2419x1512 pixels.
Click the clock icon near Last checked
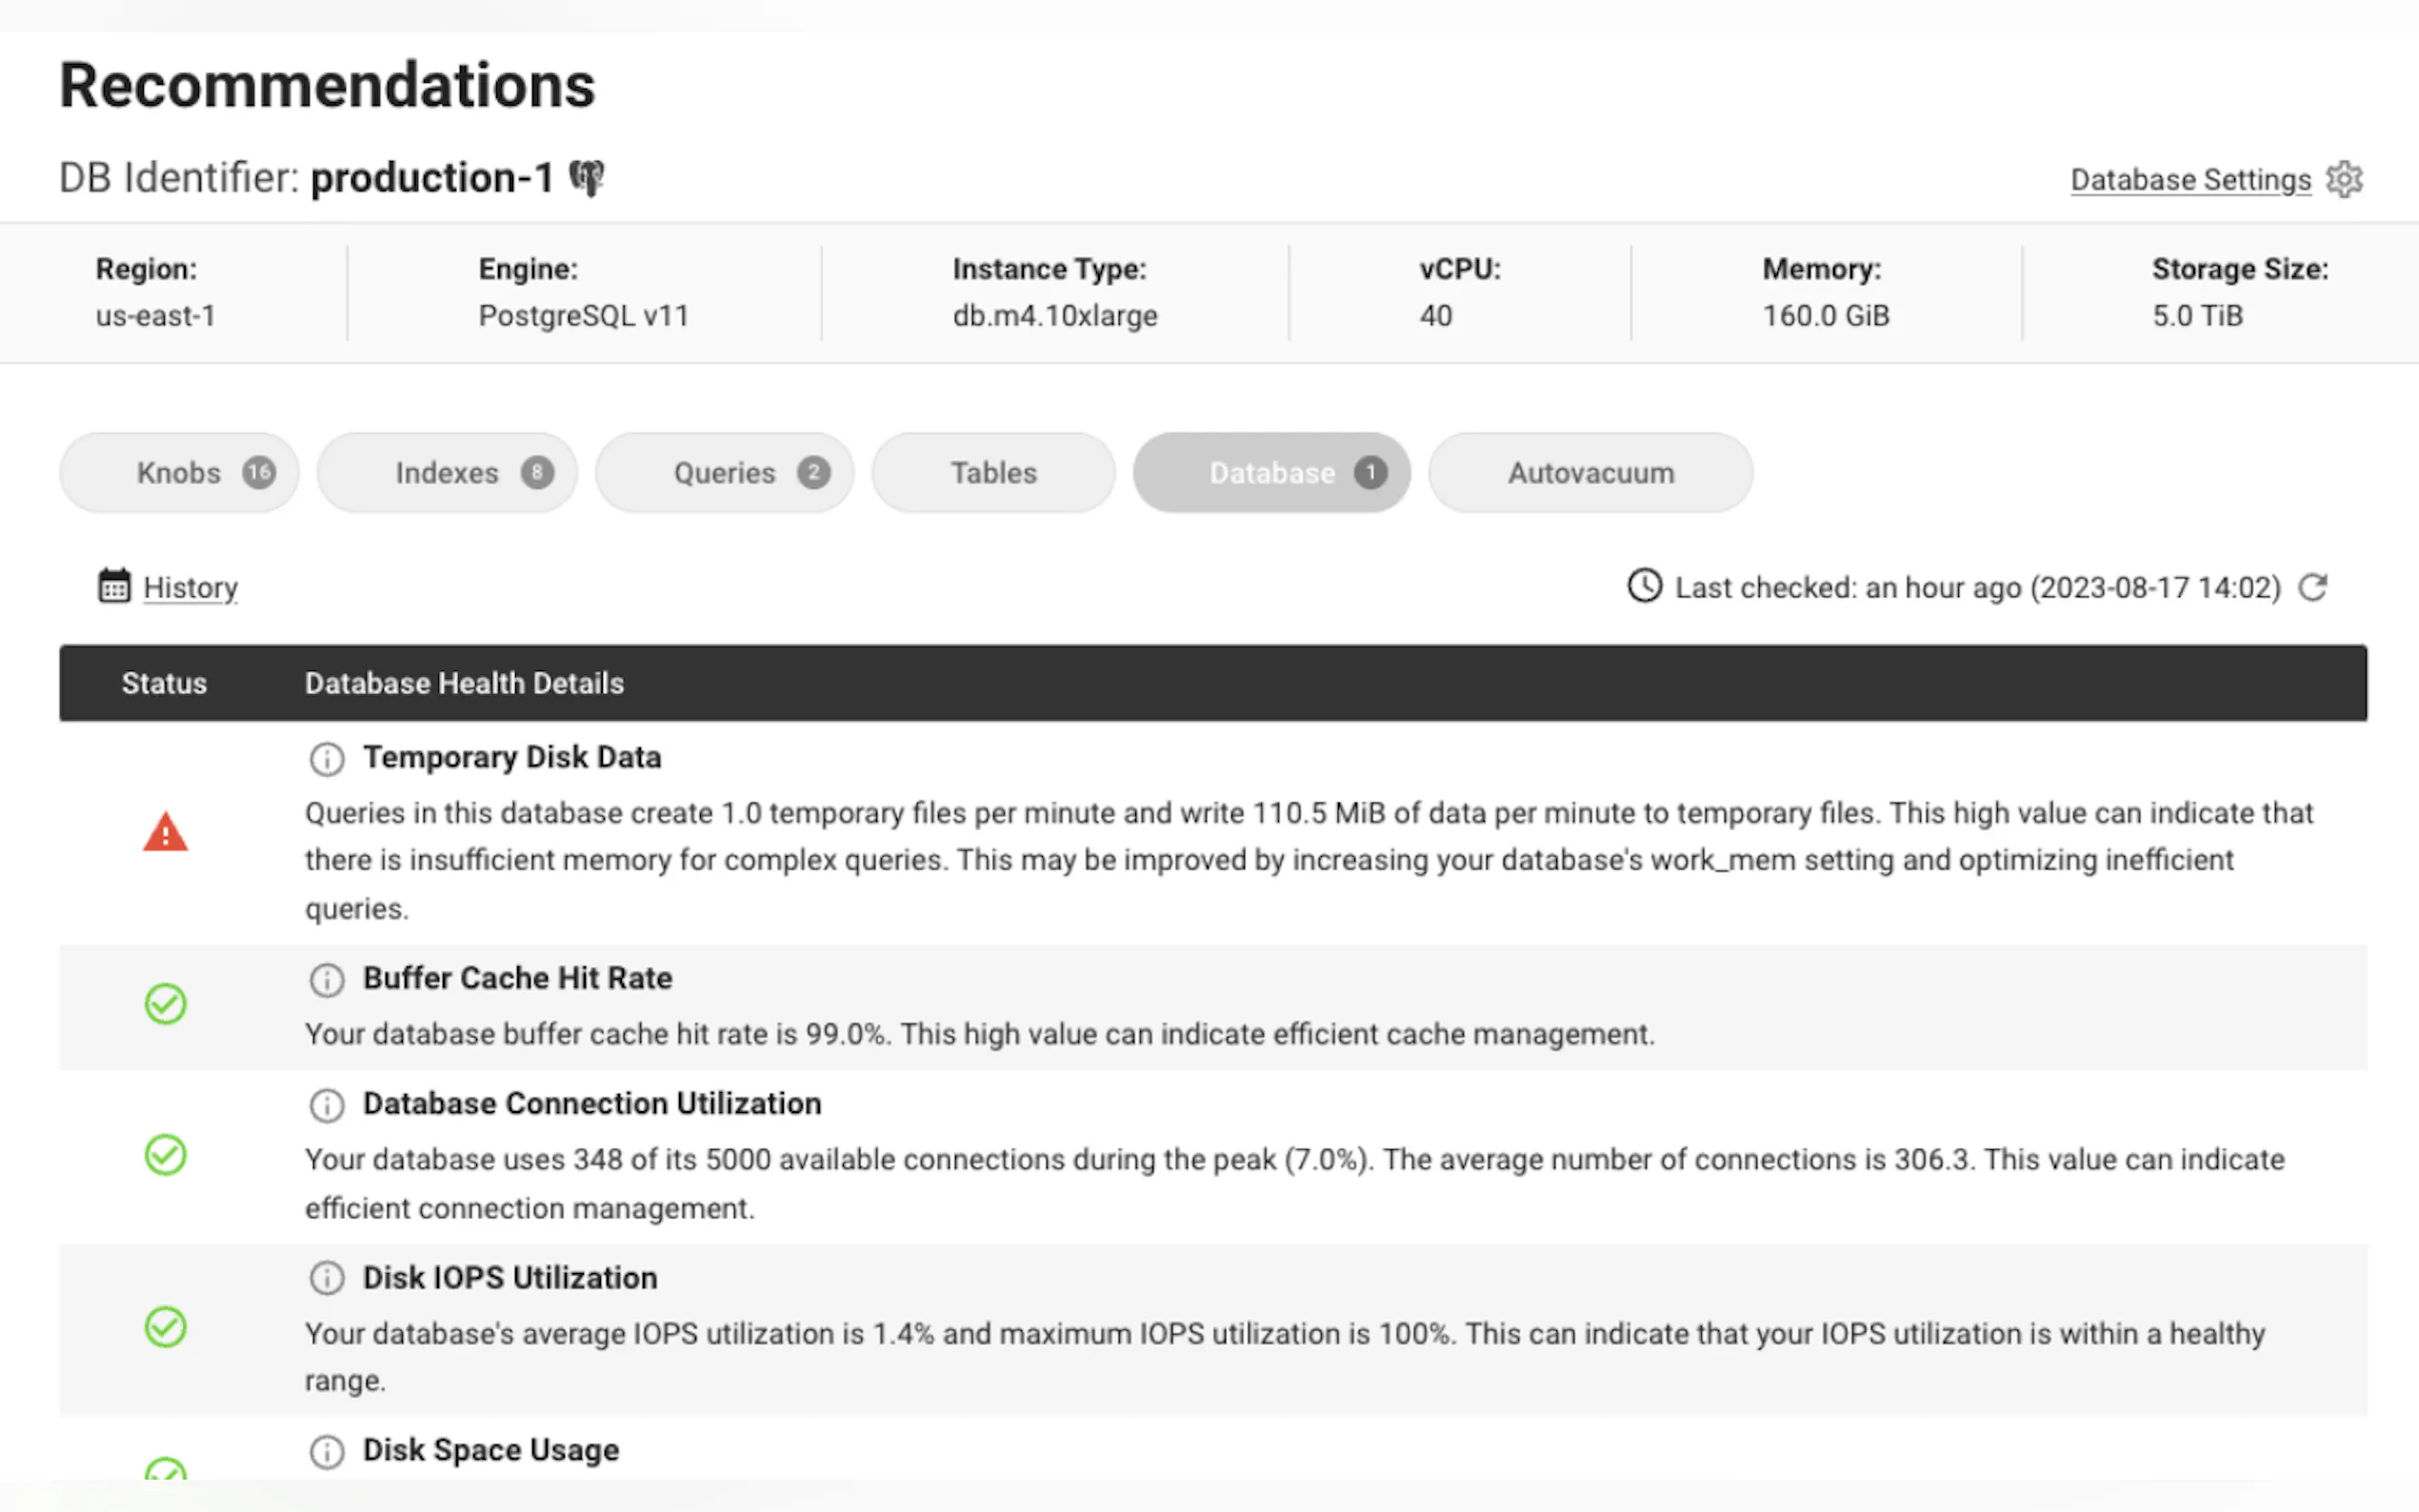tap(1645, 586)
